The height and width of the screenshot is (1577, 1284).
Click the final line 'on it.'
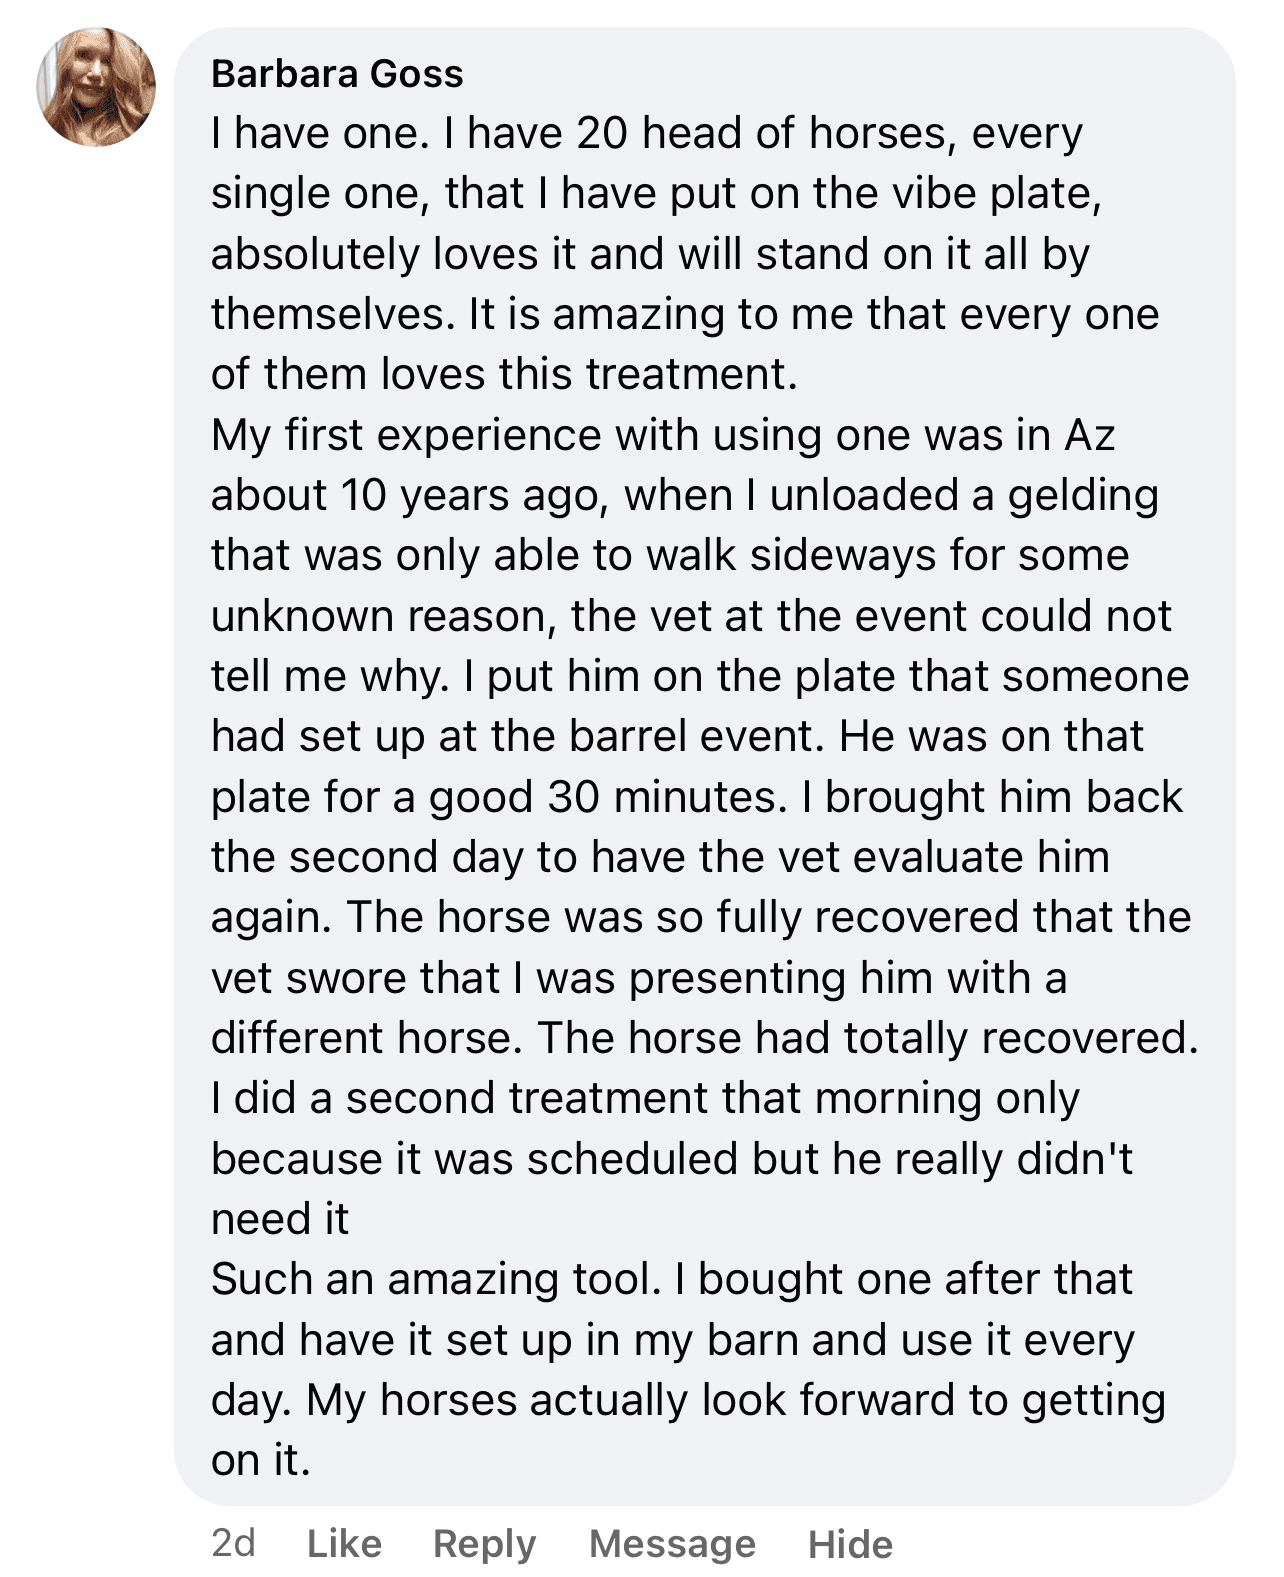(x=261, y=1460)
